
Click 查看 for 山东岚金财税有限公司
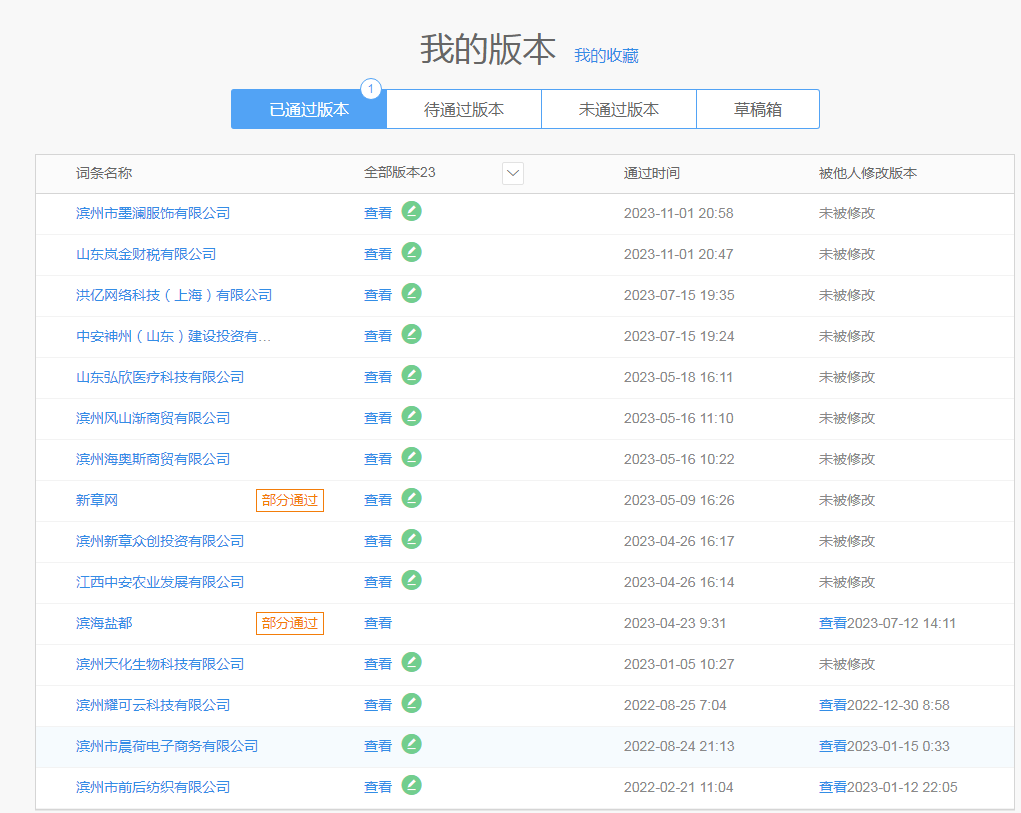tap(378, 255)
